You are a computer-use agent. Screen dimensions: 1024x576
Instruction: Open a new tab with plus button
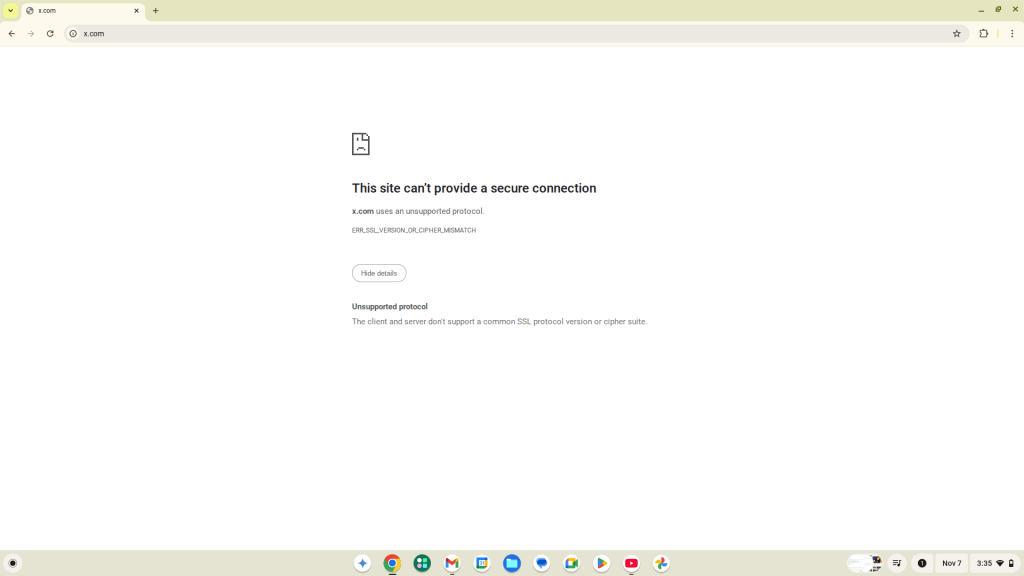(x=156, y=10)
